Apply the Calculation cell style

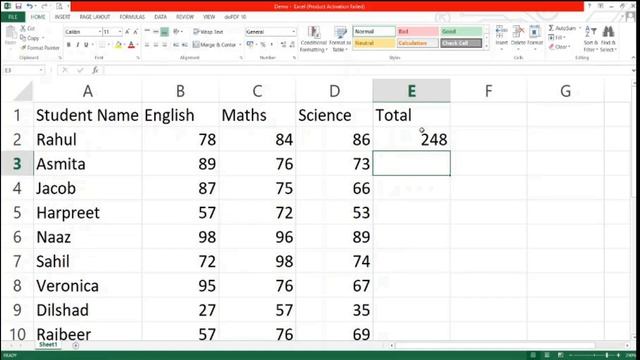(x=418, y=43)
